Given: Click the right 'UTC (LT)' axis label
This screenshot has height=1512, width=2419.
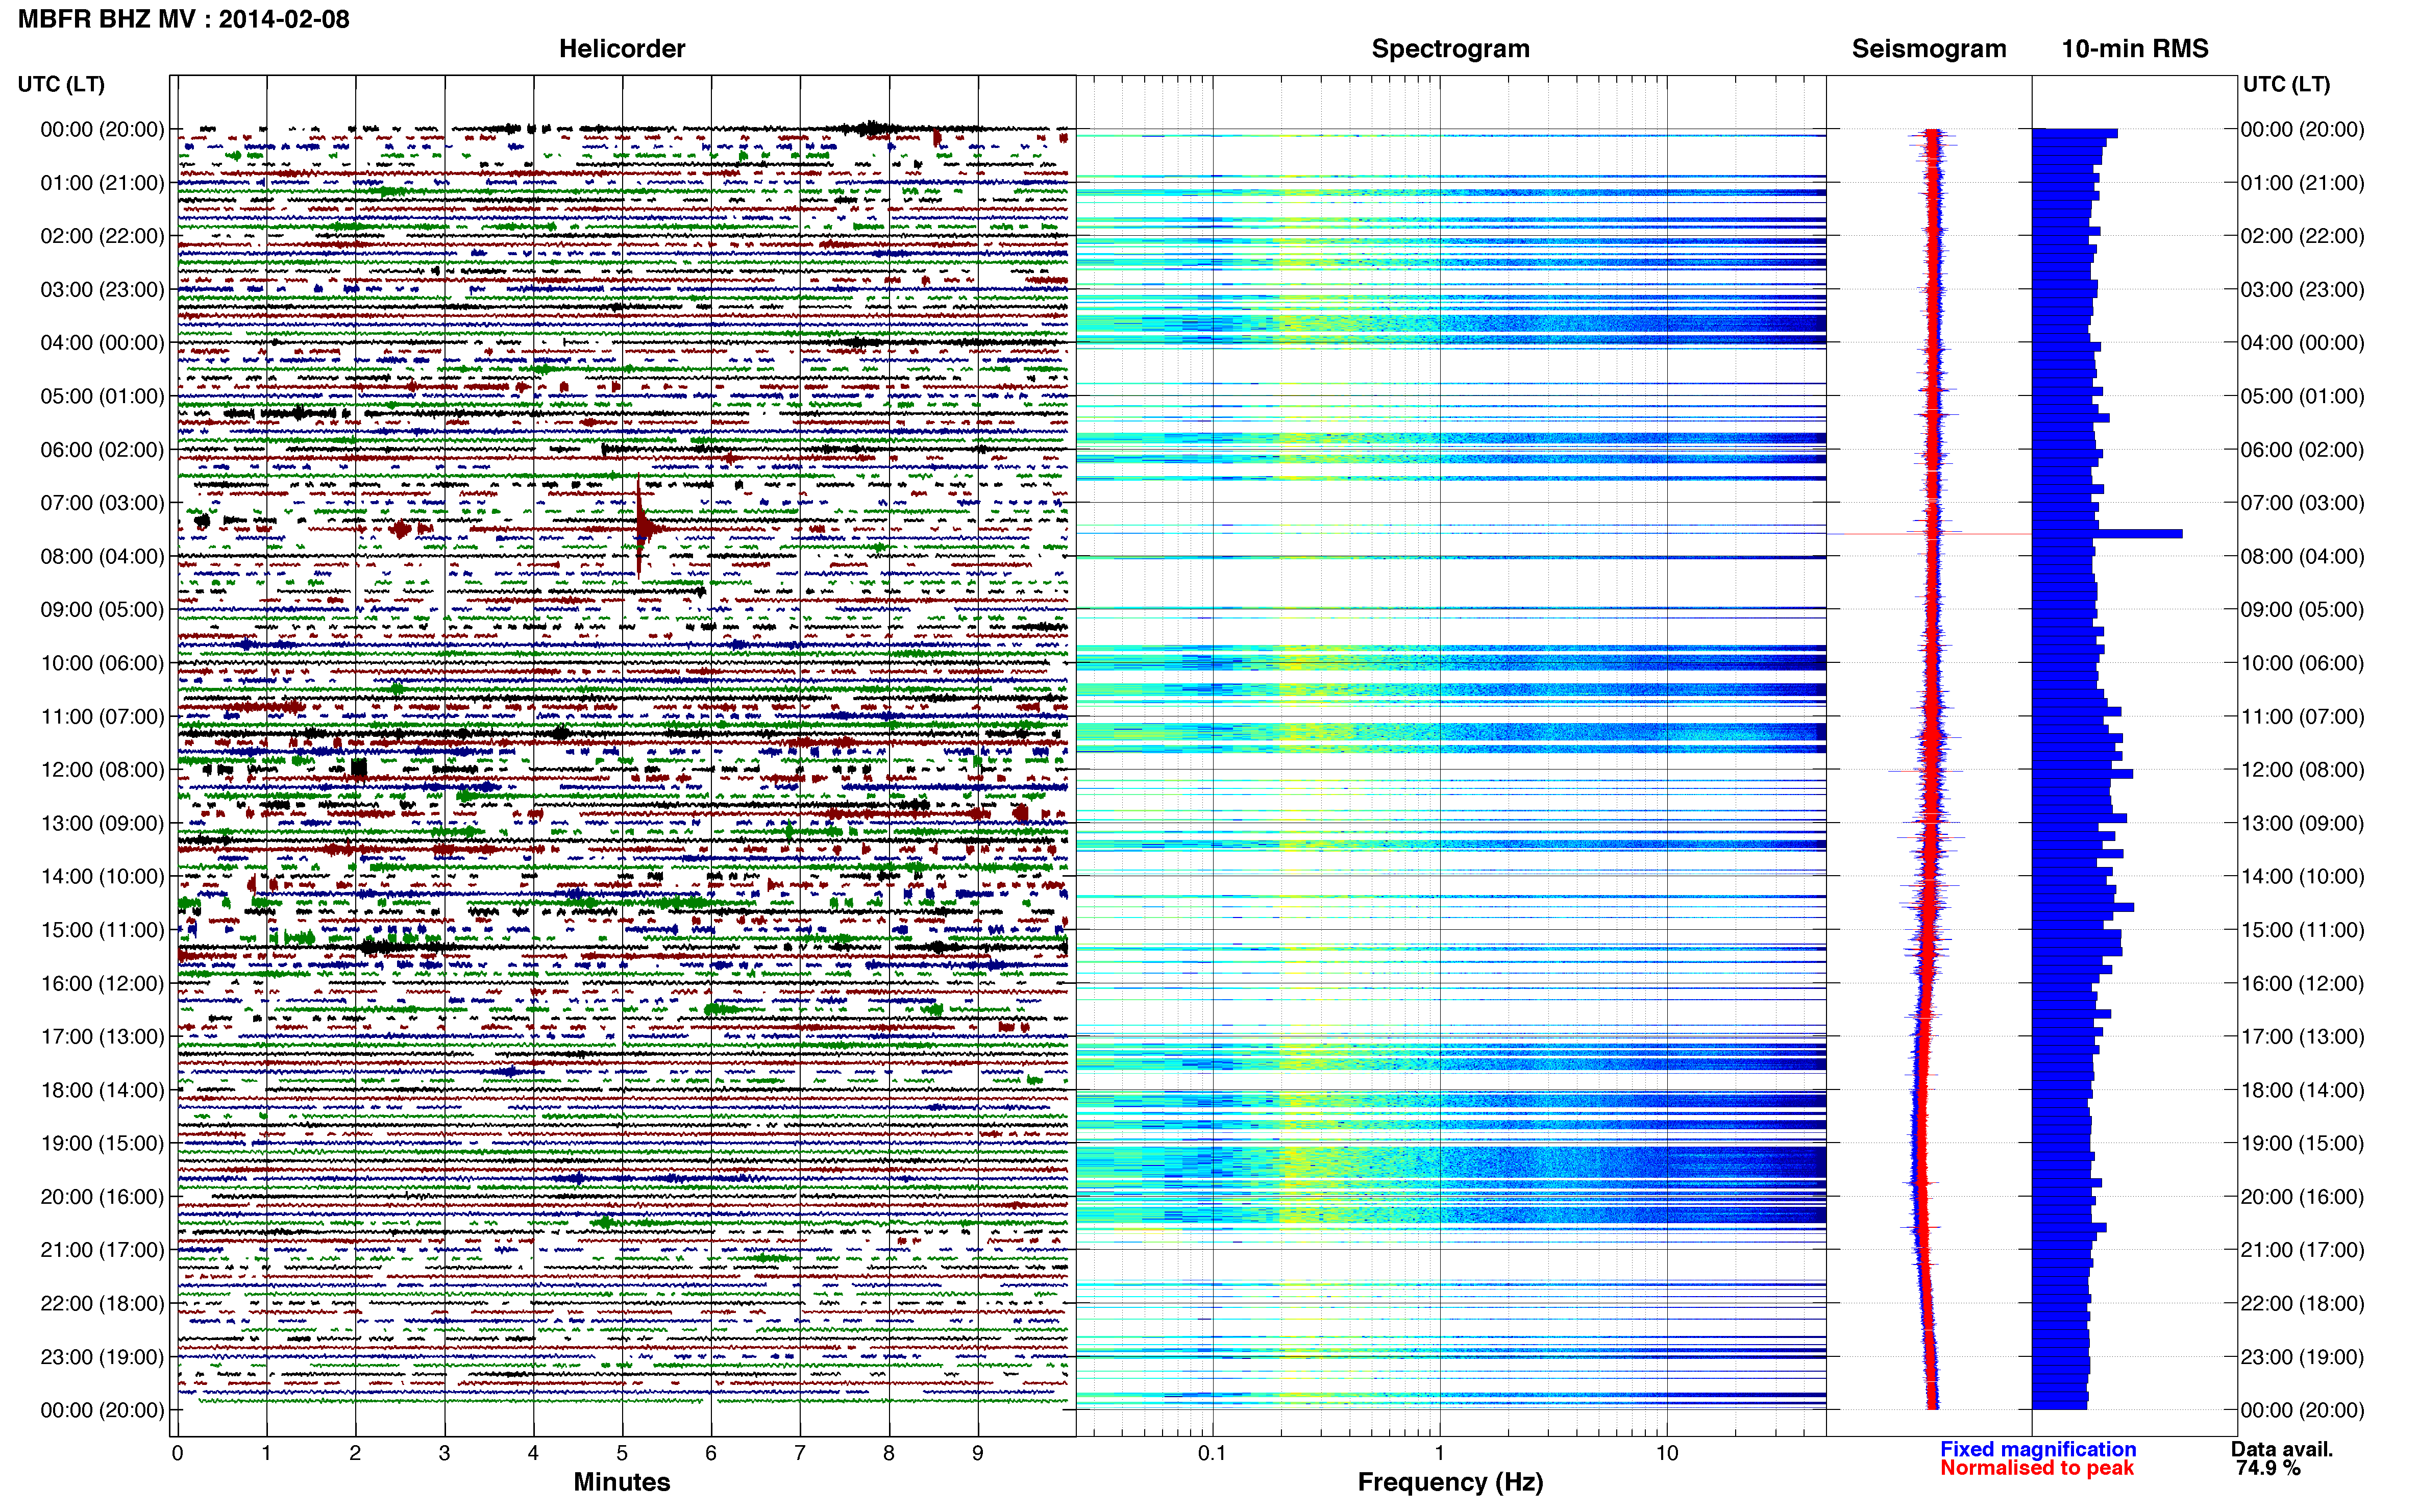Looking at the screenshot, I should click(2286, 84).
